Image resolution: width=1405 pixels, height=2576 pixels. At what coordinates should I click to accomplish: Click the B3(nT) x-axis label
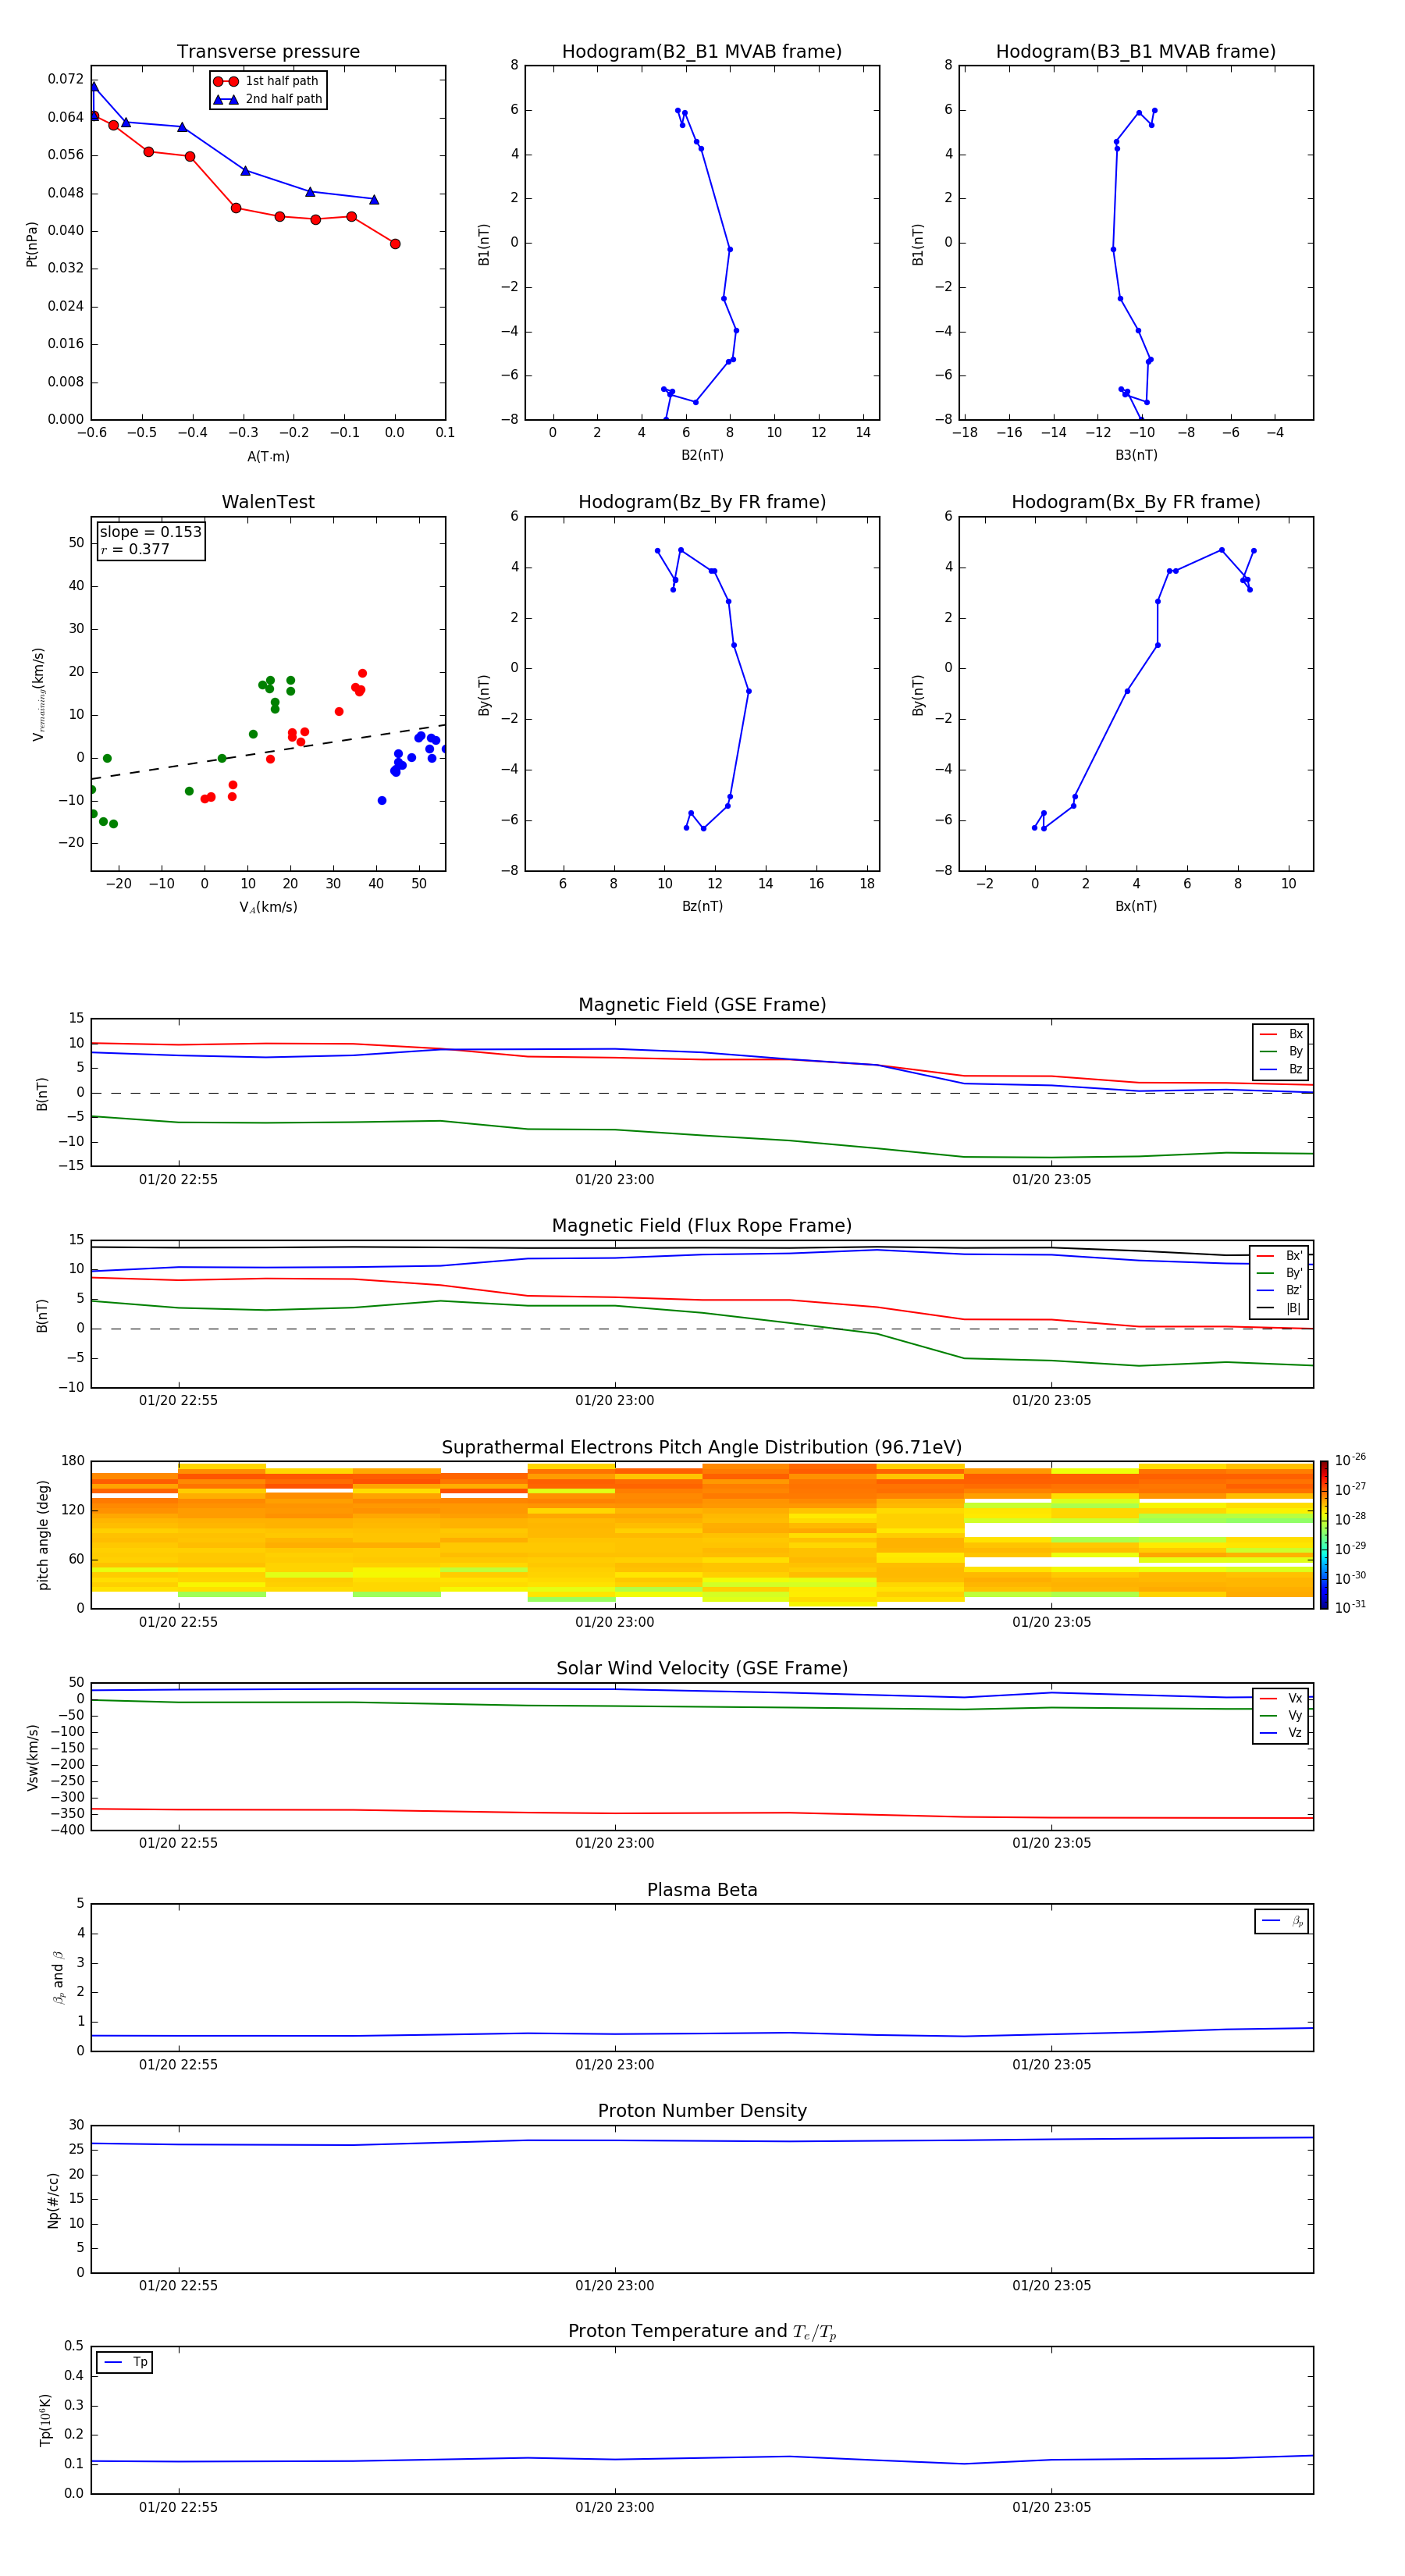1136,455
